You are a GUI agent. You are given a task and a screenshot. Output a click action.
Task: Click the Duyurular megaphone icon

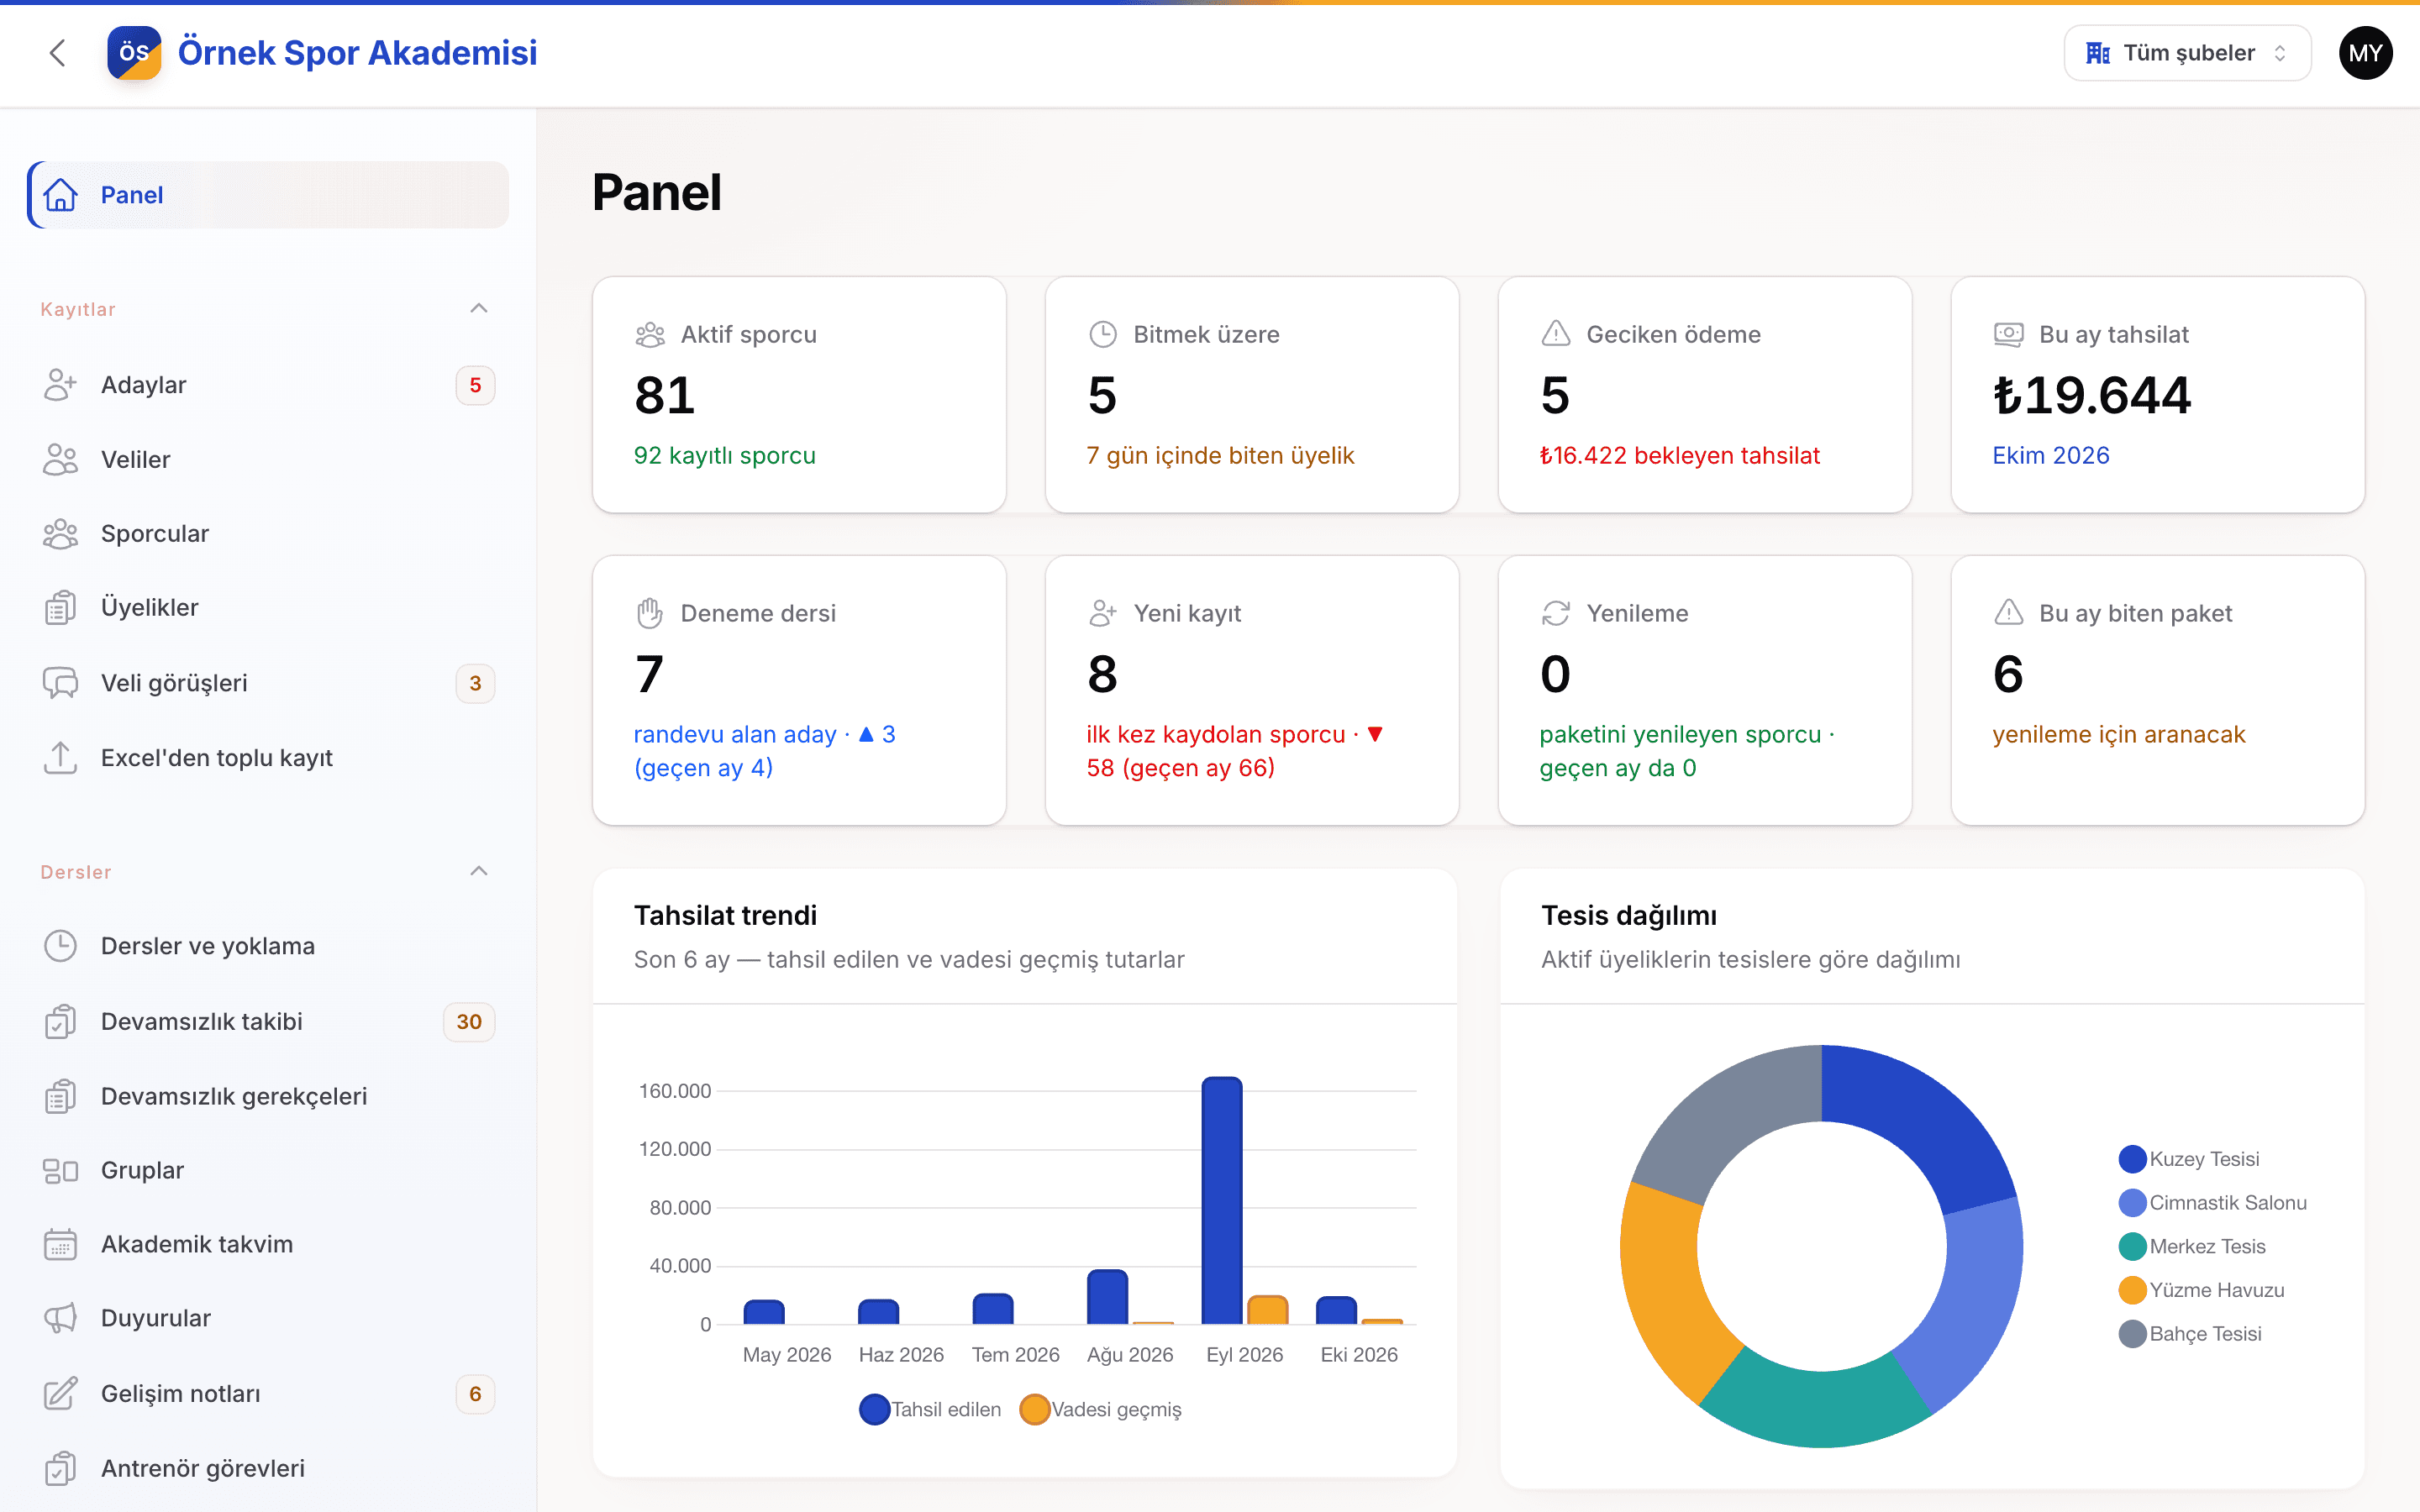[61, 1319]
